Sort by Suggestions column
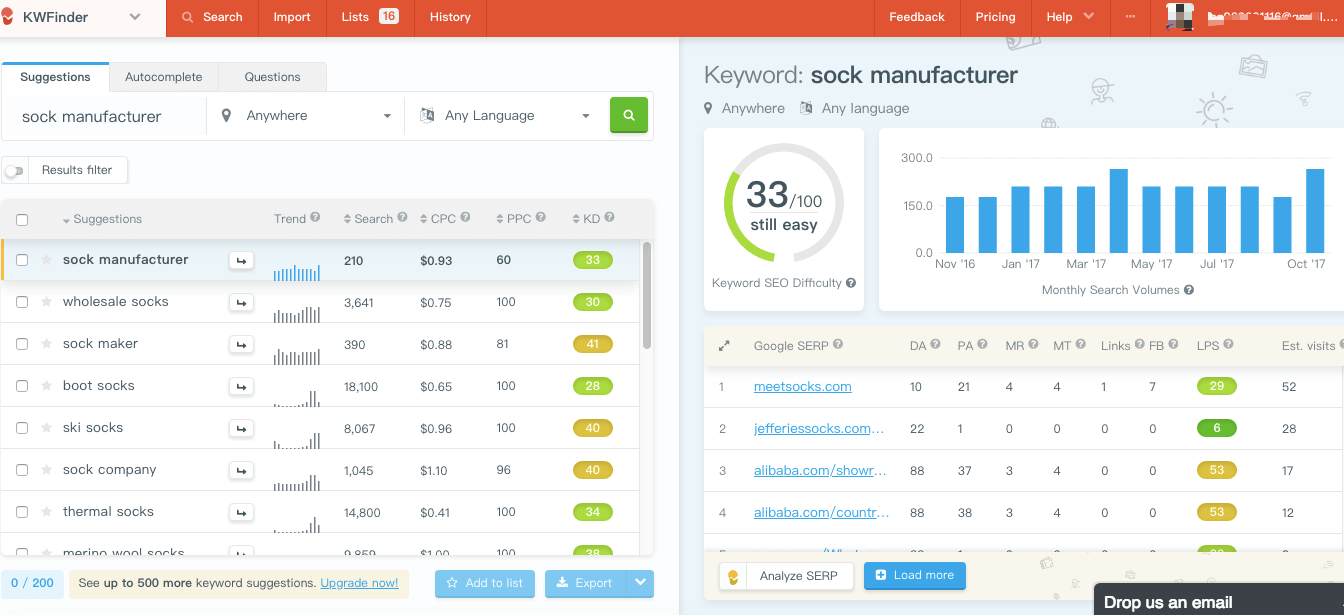Image resolution: width=1344 pixels, height=615 pixels. [102, 219]
